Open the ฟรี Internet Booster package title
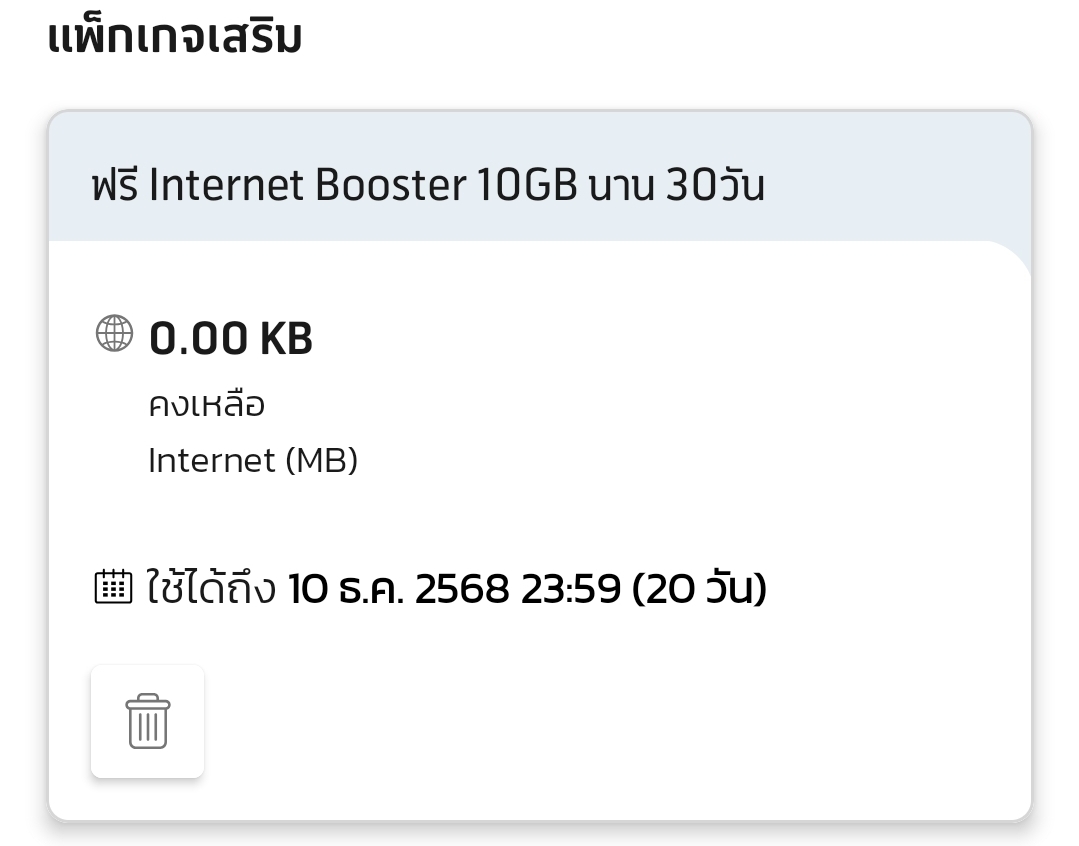The height and width of the screenshot is (846, 1079). click(x=427, y=186)
